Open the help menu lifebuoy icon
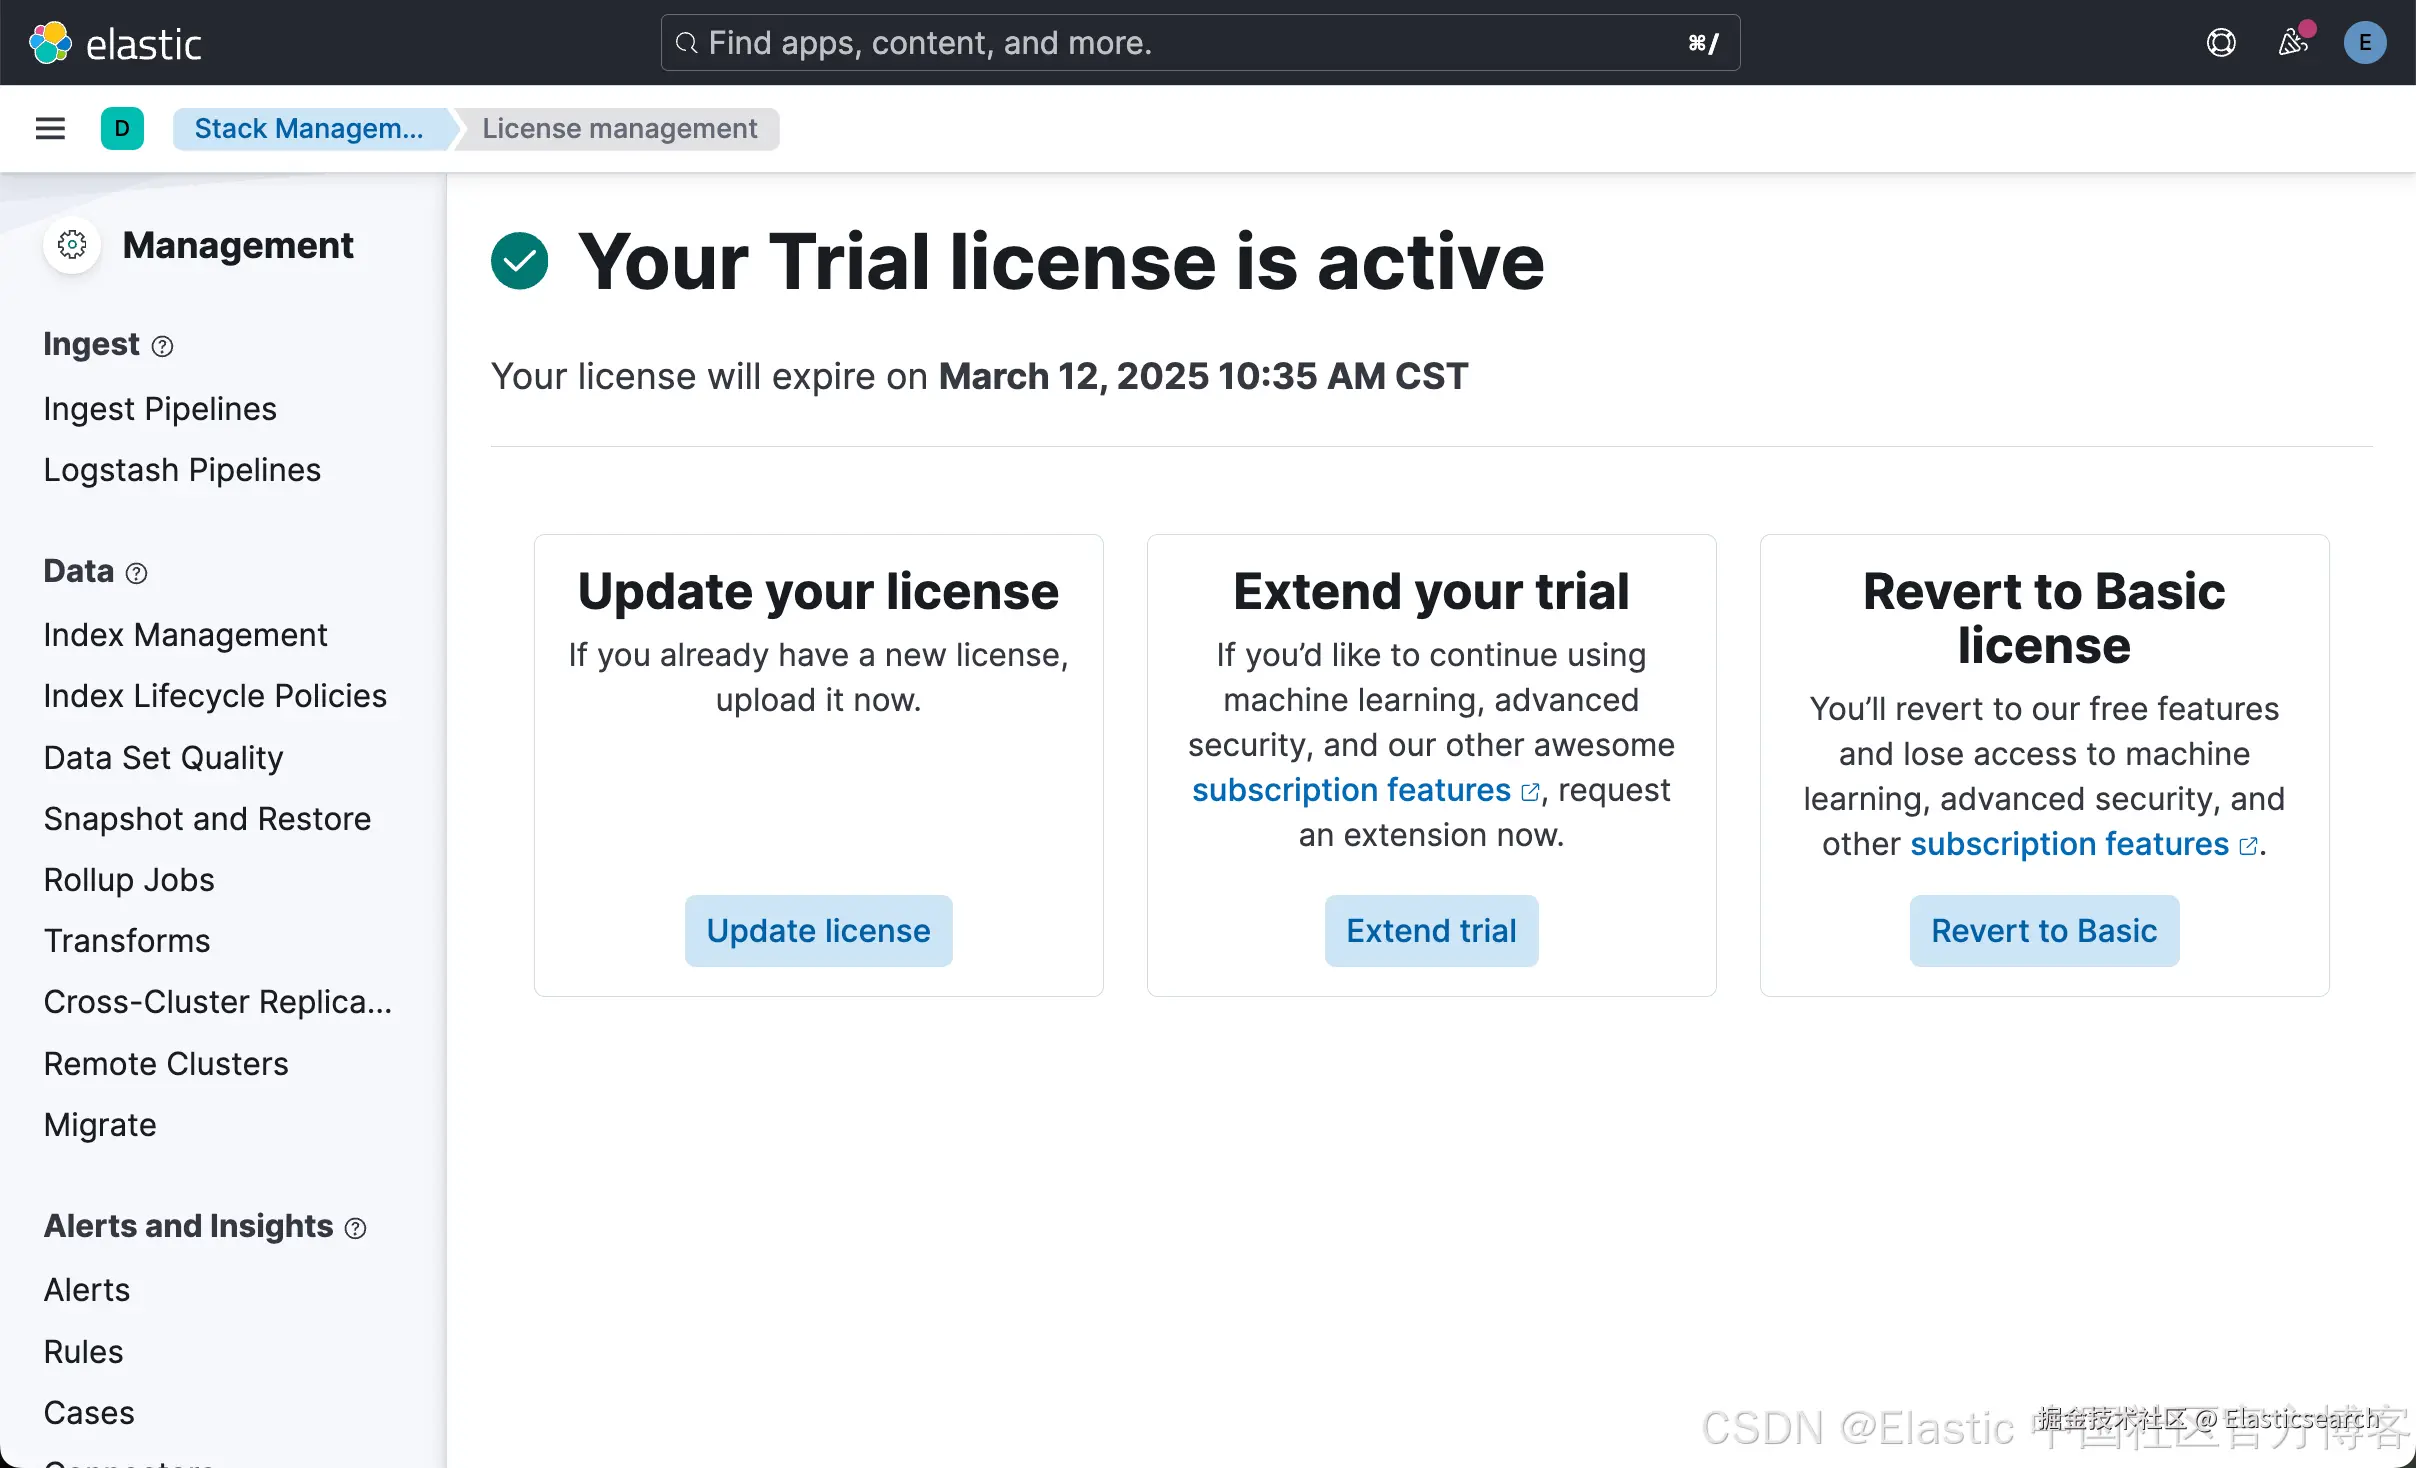 2221,43
